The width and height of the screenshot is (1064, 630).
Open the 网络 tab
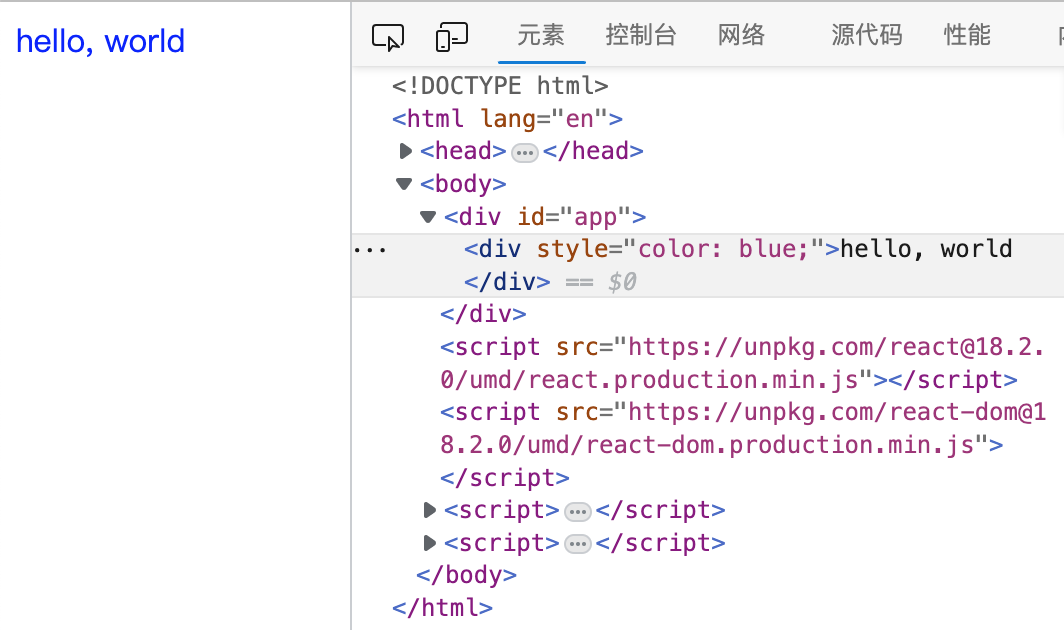741,35
